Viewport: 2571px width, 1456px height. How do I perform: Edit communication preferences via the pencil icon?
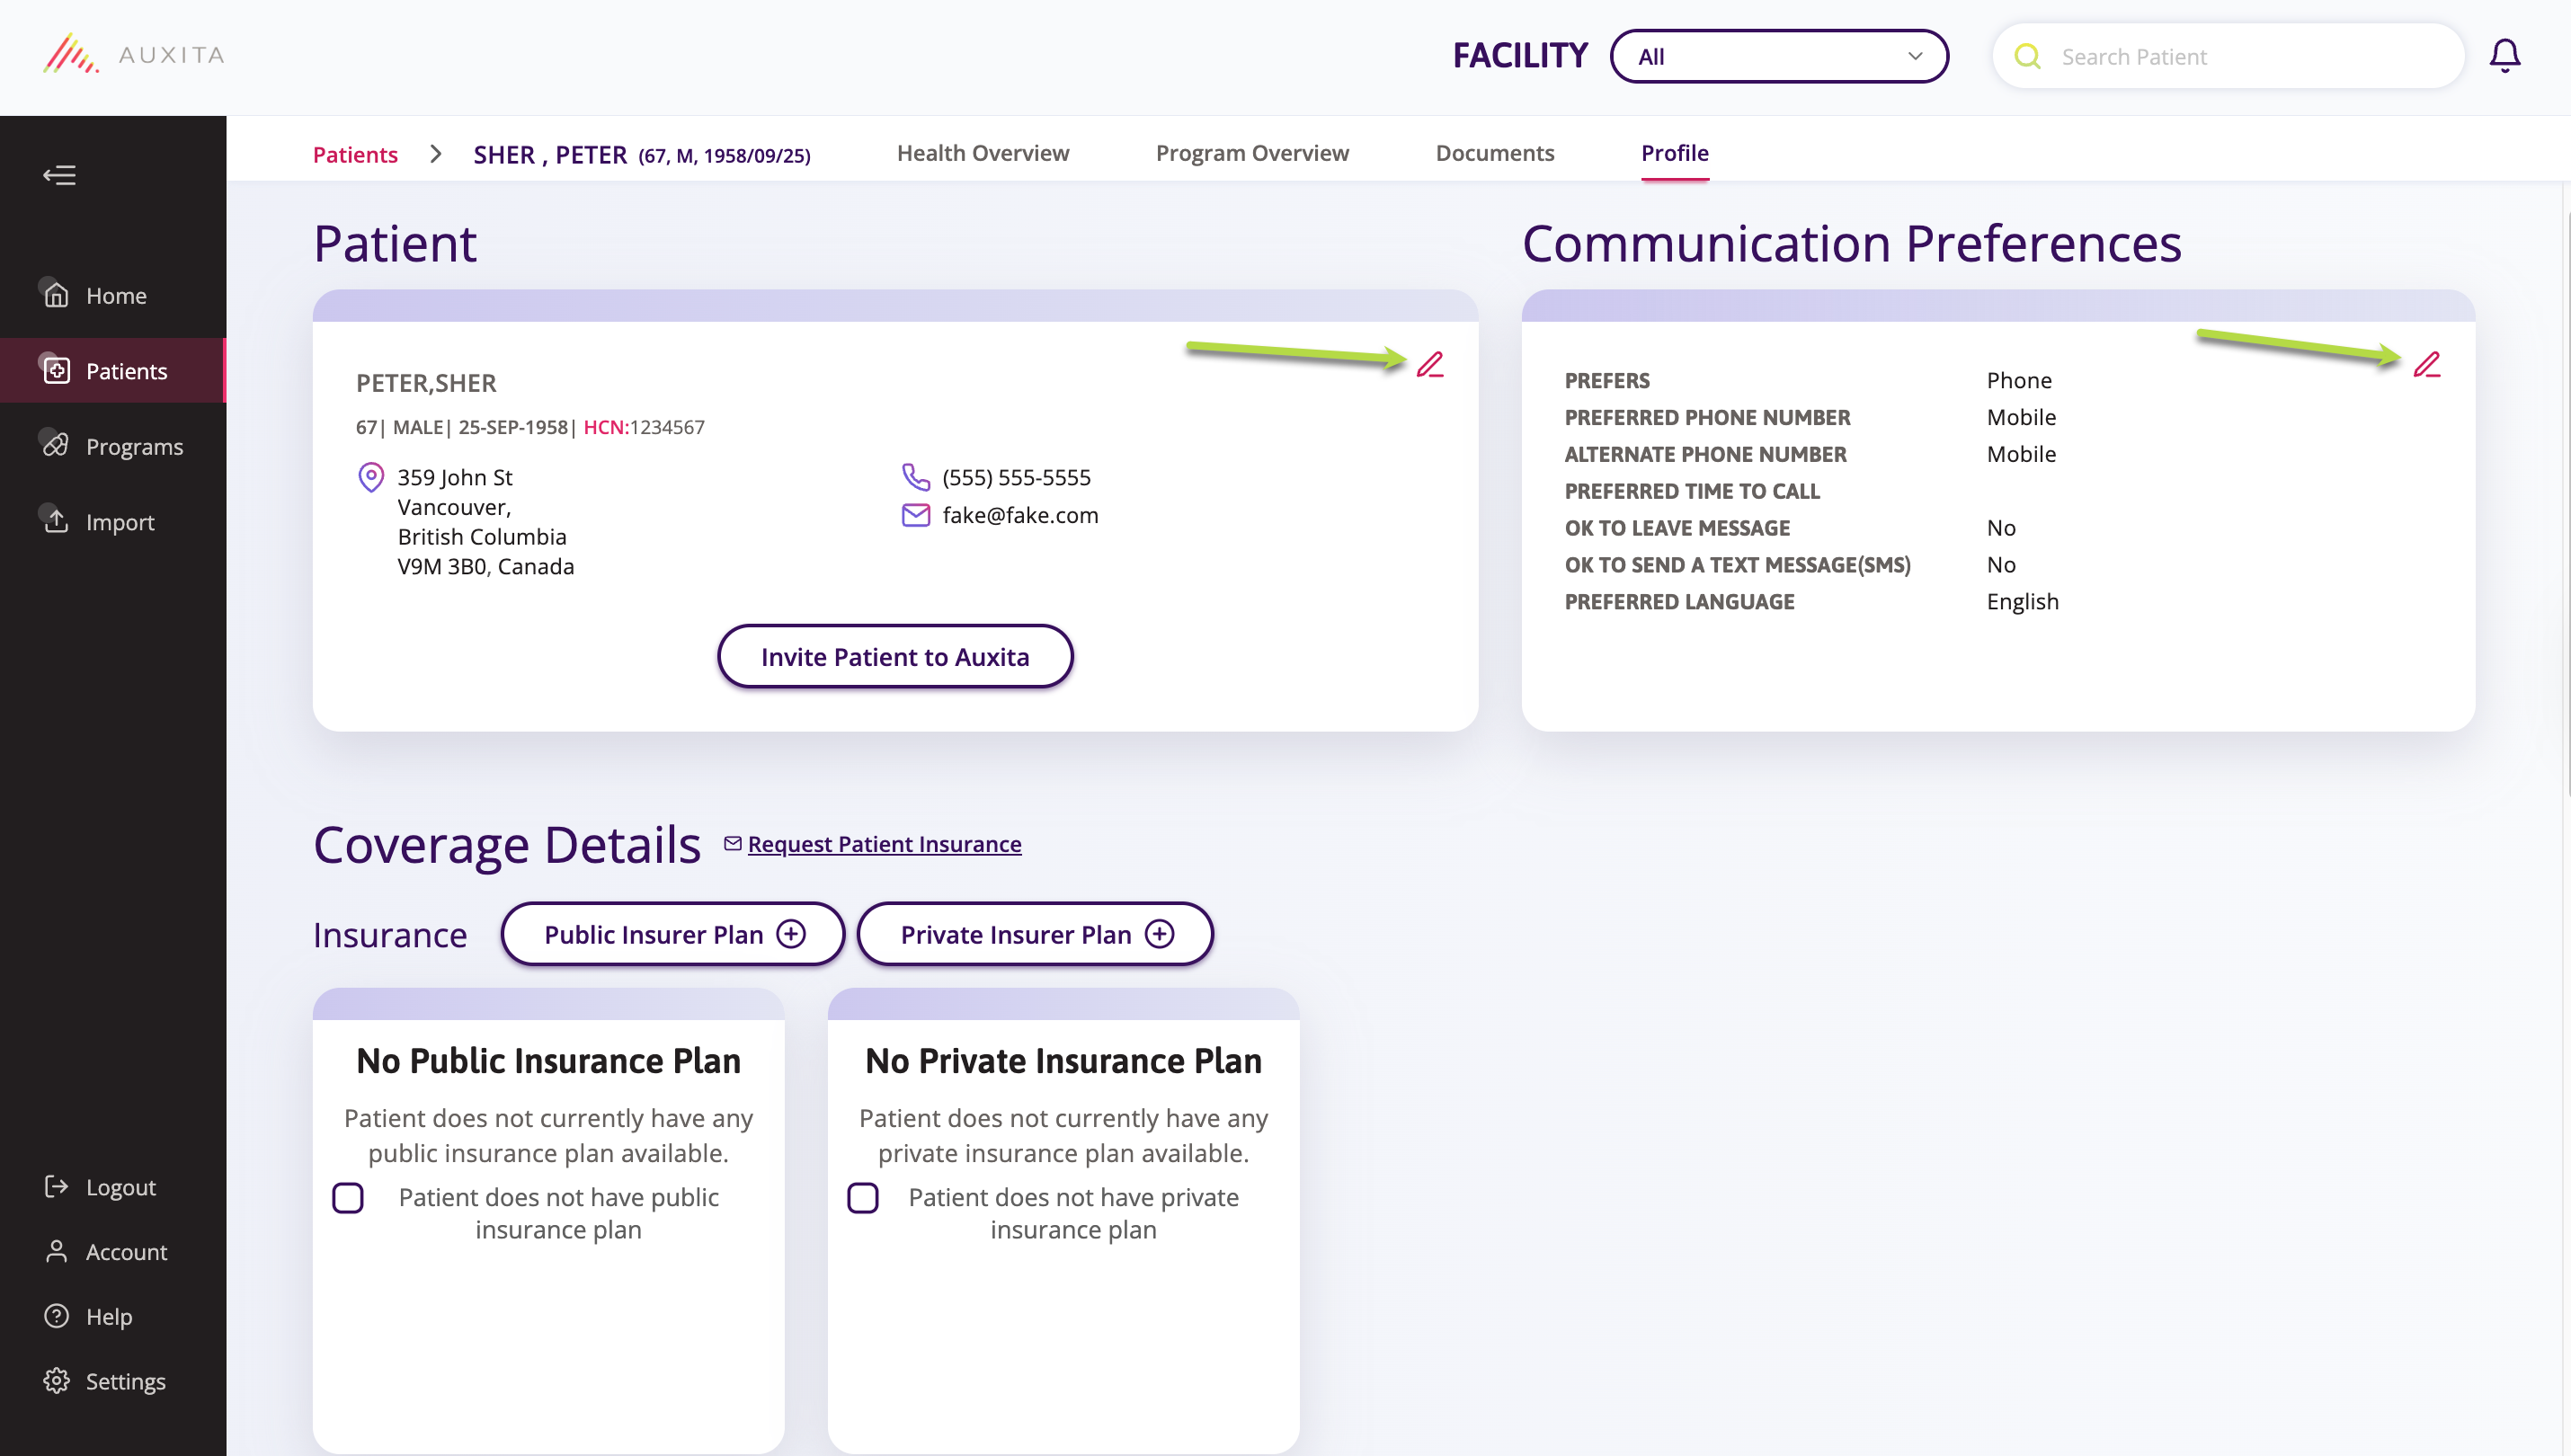[x=2426, y=364]
